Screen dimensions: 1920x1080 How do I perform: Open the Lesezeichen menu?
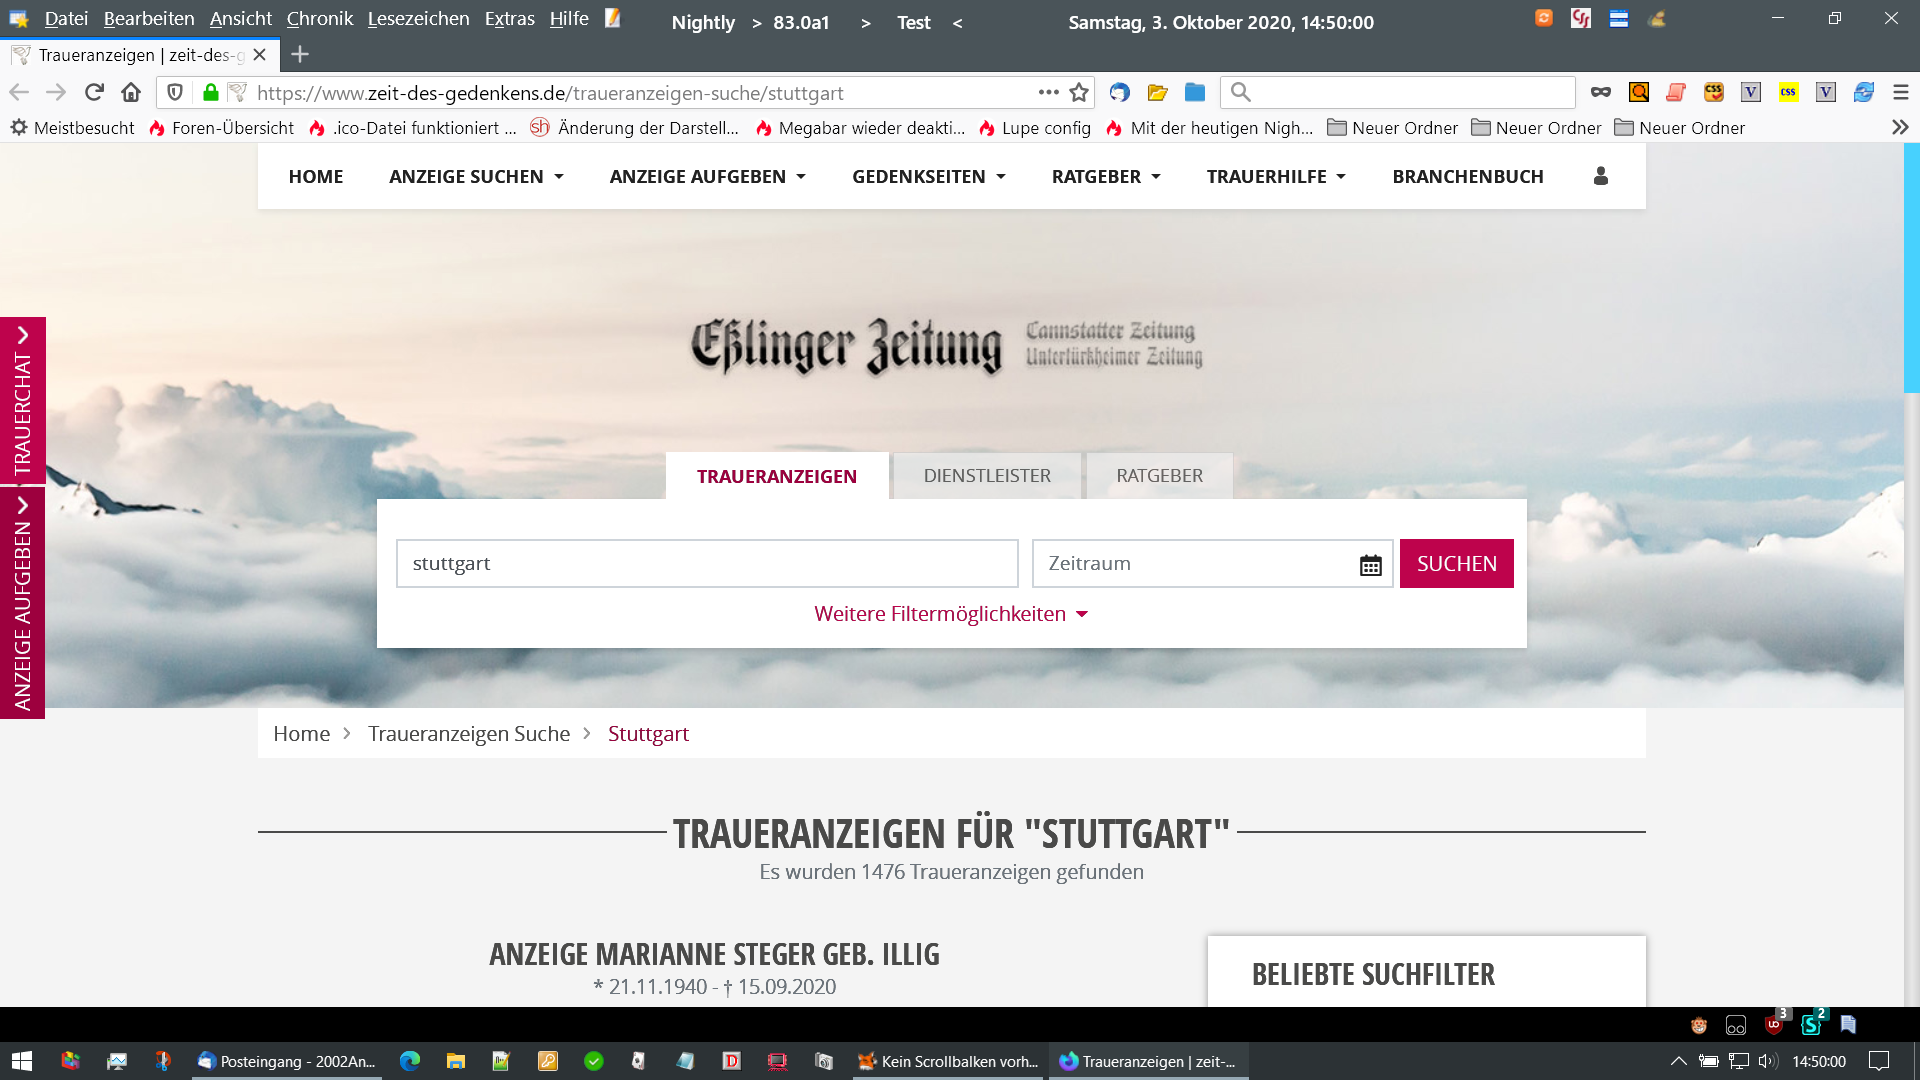[x=418, y=19]
